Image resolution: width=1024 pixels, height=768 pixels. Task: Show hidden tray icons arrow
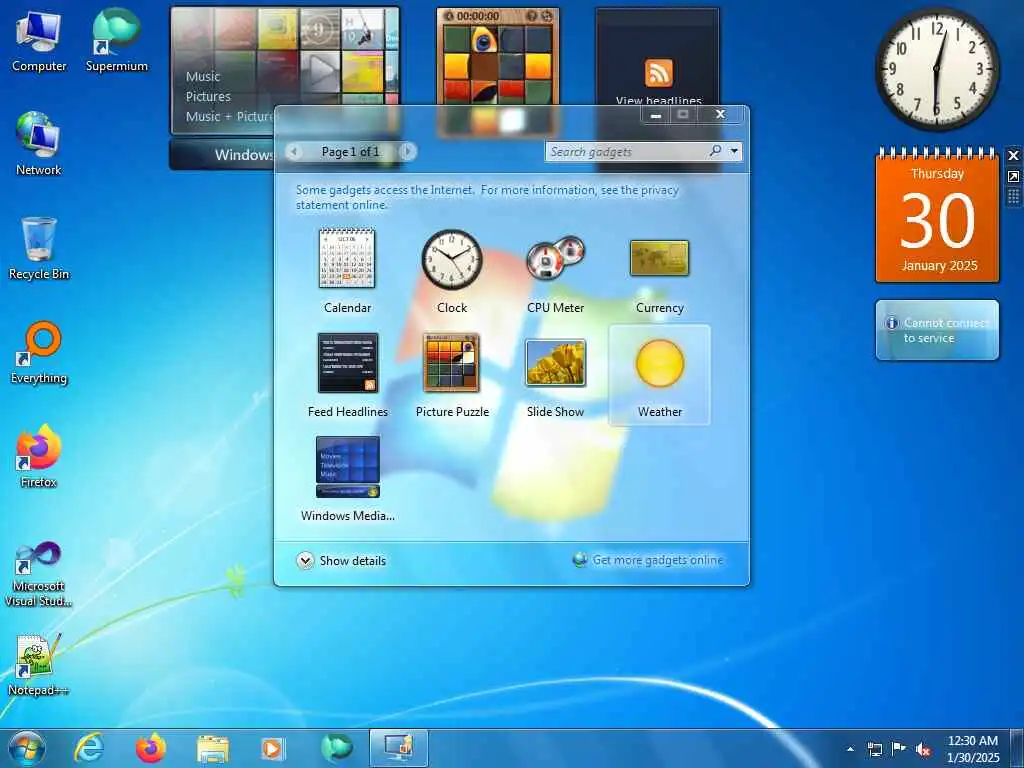pos(850,749)
